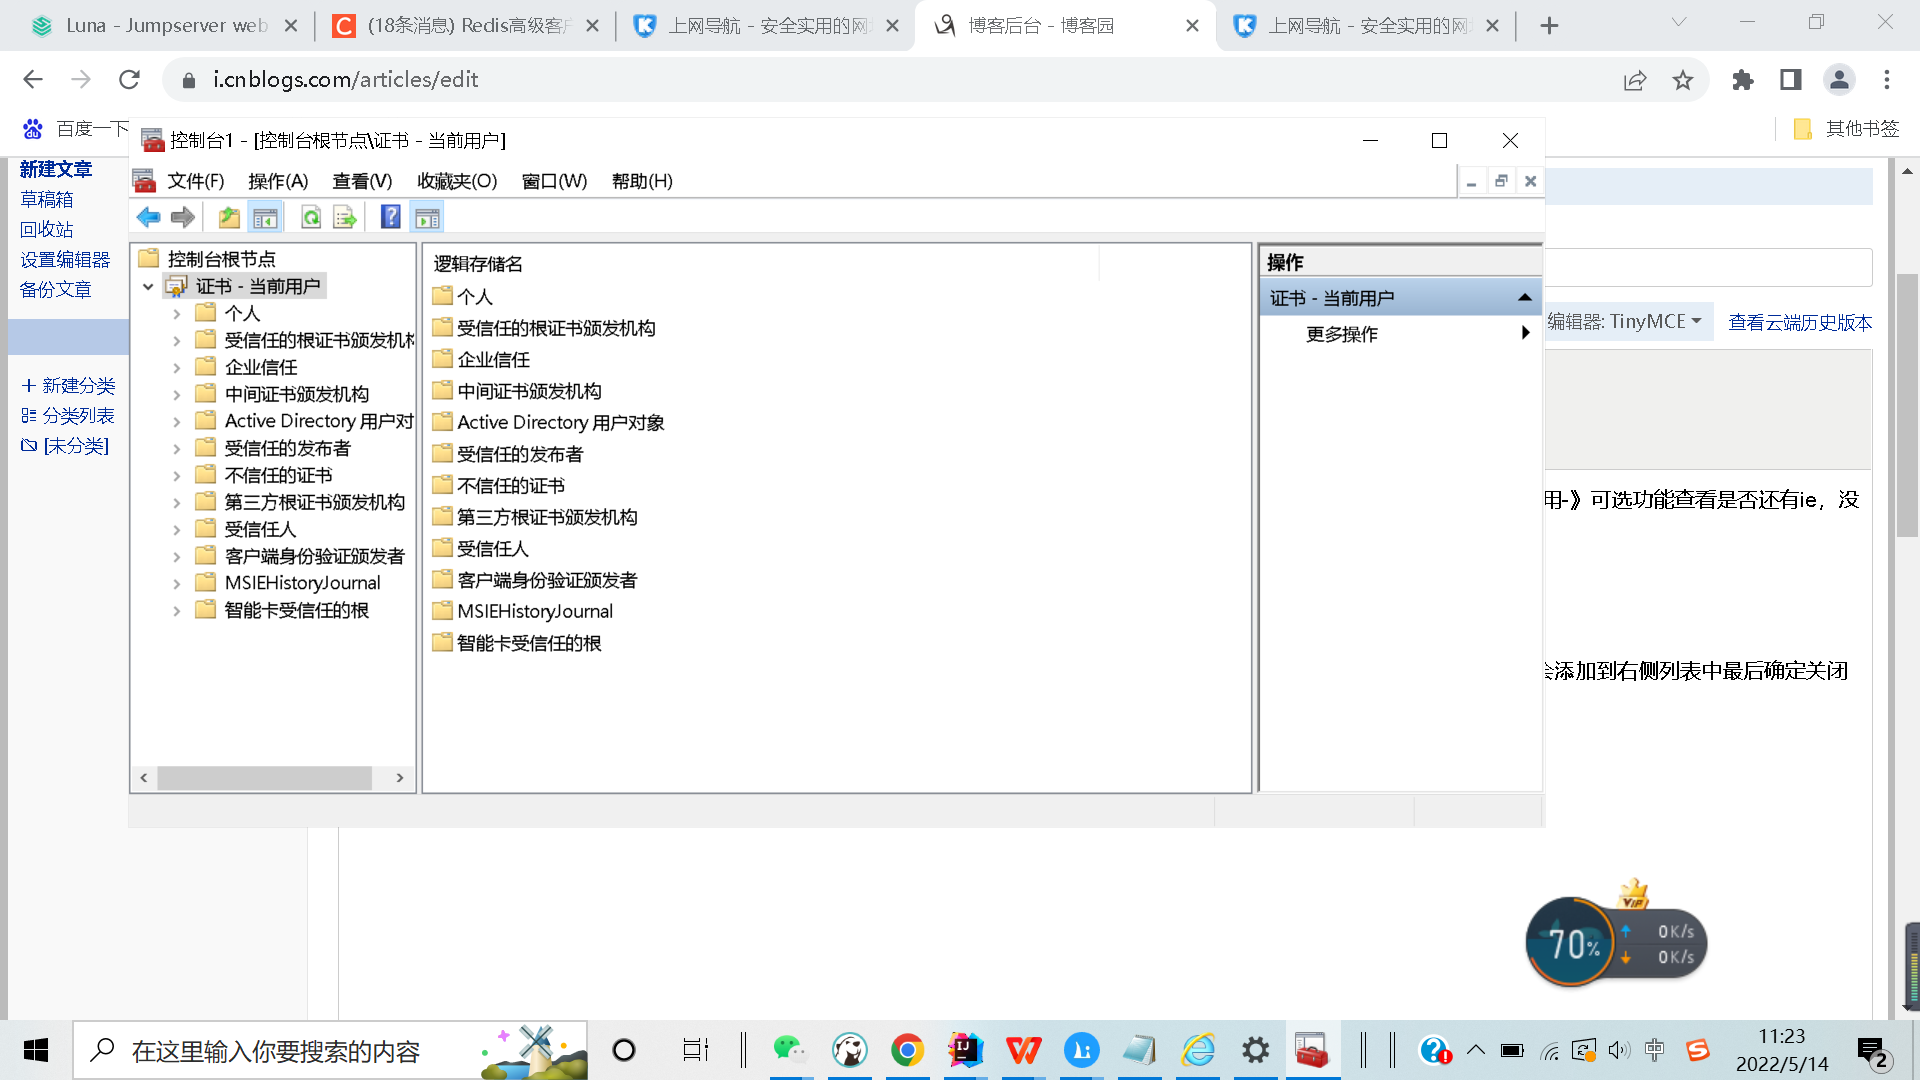Open the 查看(V) menu
The image size is (1920, 1080).
click(362, 181)
